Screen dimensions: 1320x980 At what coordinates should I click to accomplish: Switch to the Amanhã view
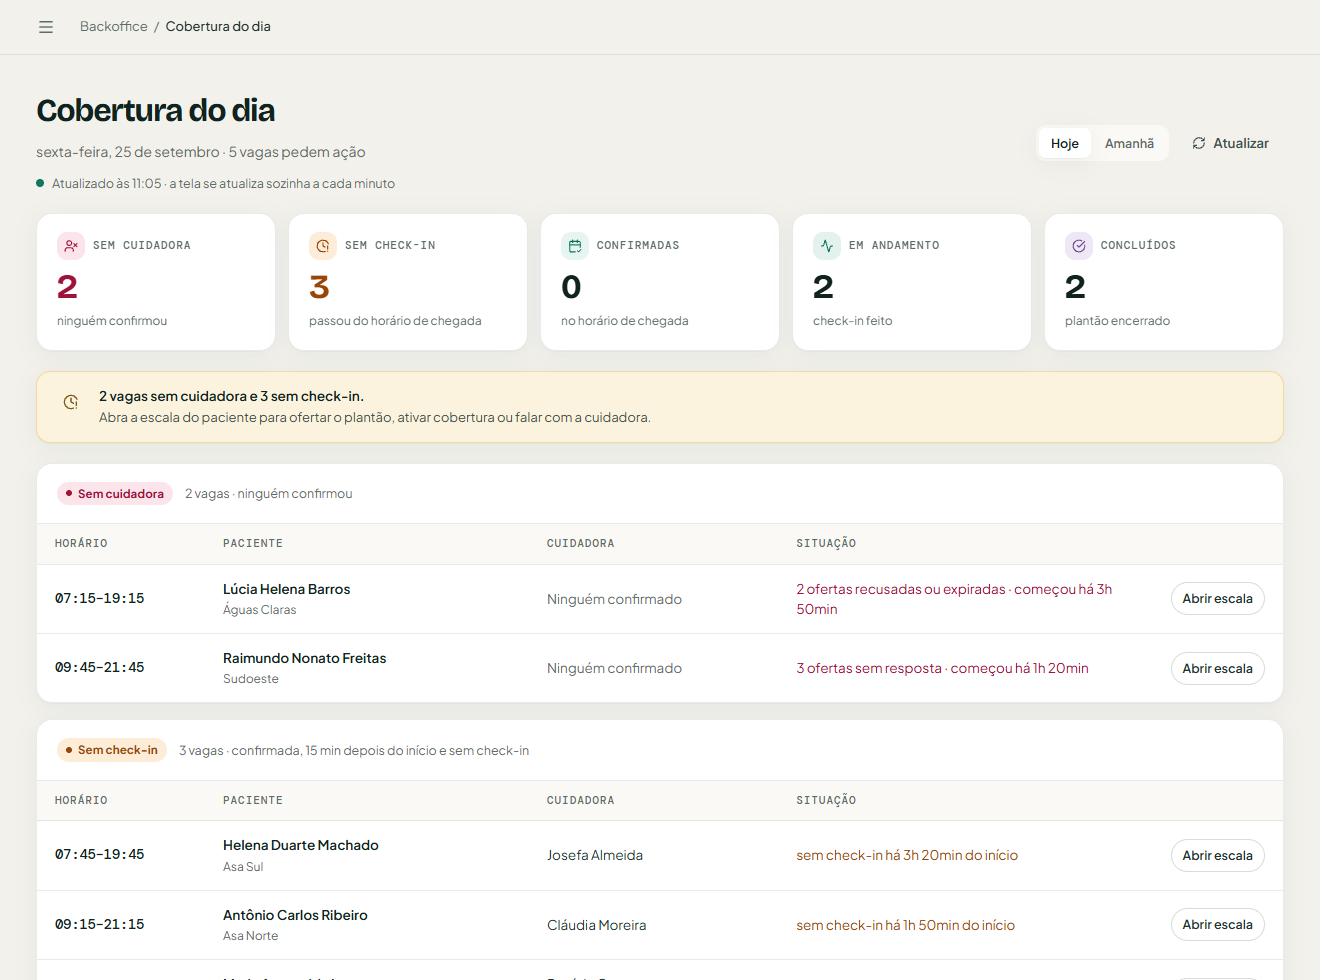coord(1129,143)
